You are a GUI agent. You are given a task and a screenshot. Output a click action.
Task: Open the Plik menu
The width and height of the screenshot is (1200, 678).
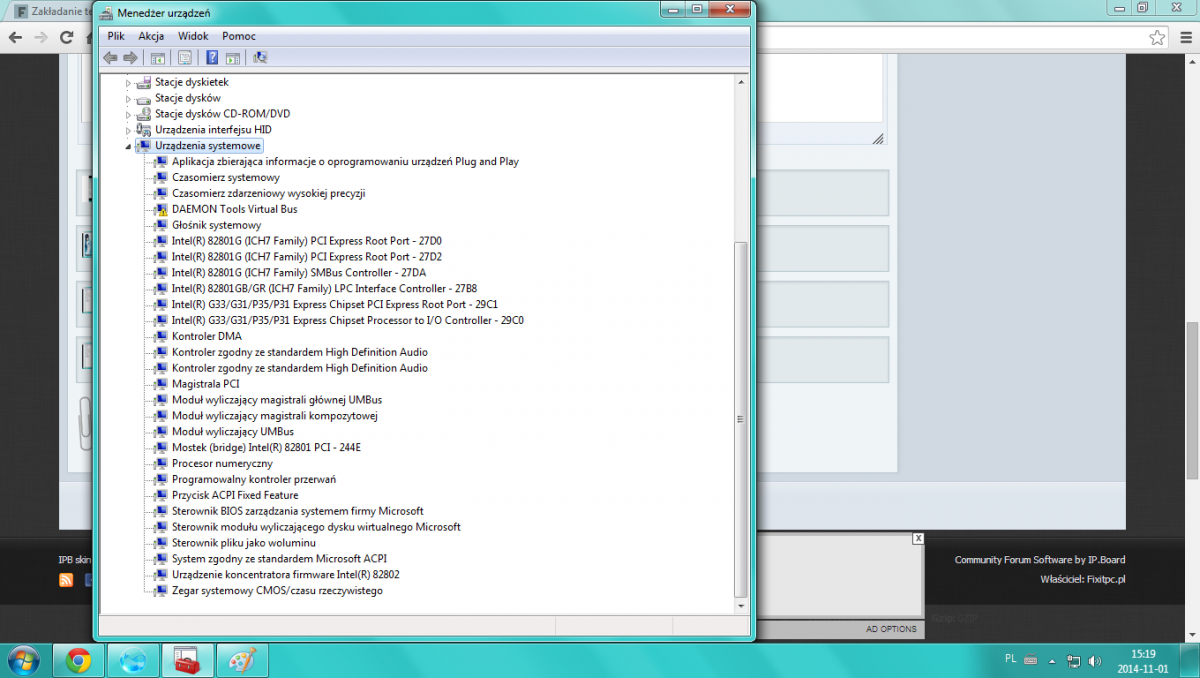[116, 36]
